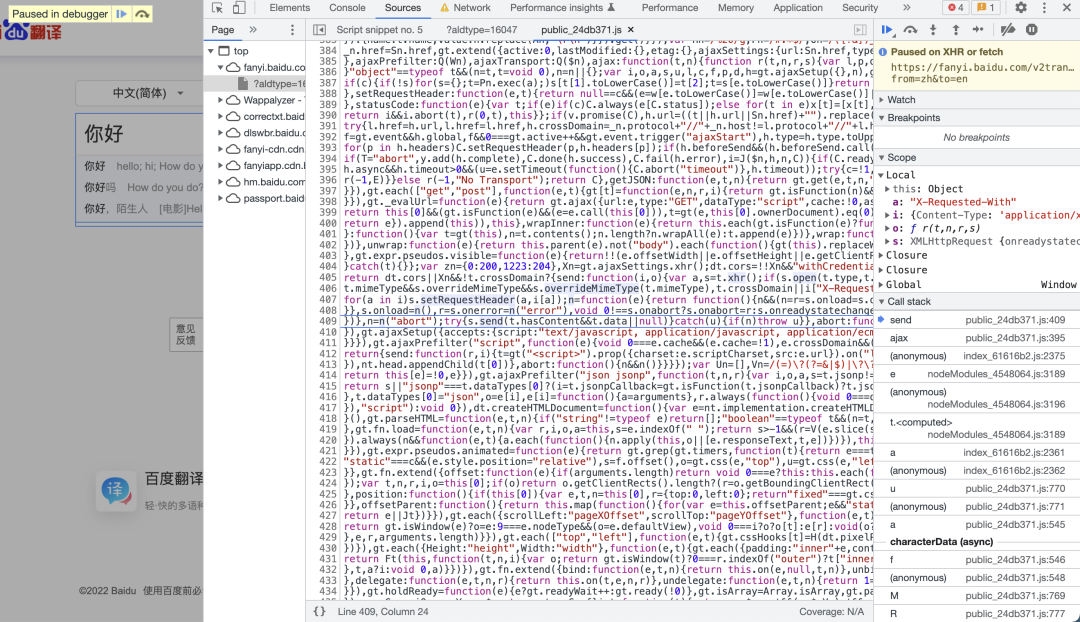
Task: Expand passport.baidu tree node
Action: pyautogui.click(x=220, y=198)
